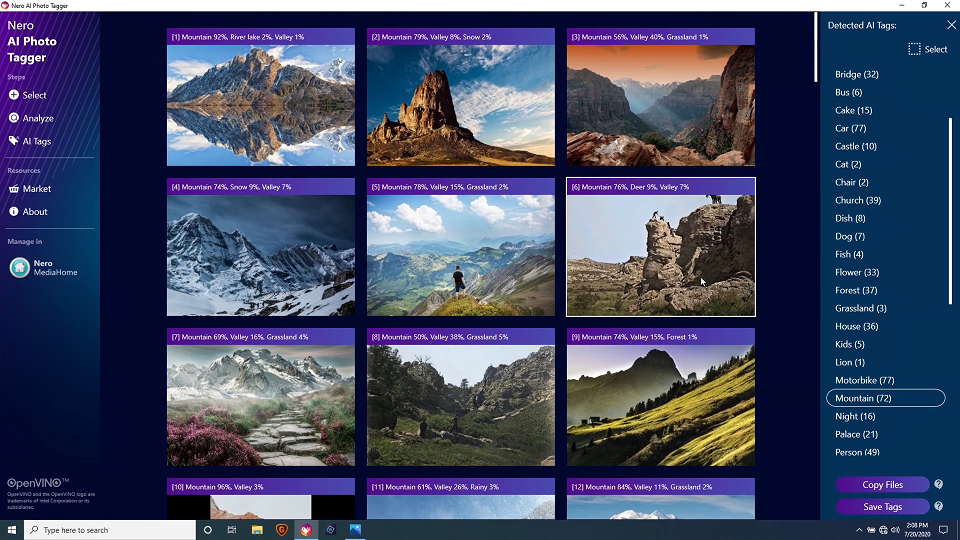This screenshot has height=540, width=960.
Task: Click the Windows taskbar search box
Action: (110, 530)
